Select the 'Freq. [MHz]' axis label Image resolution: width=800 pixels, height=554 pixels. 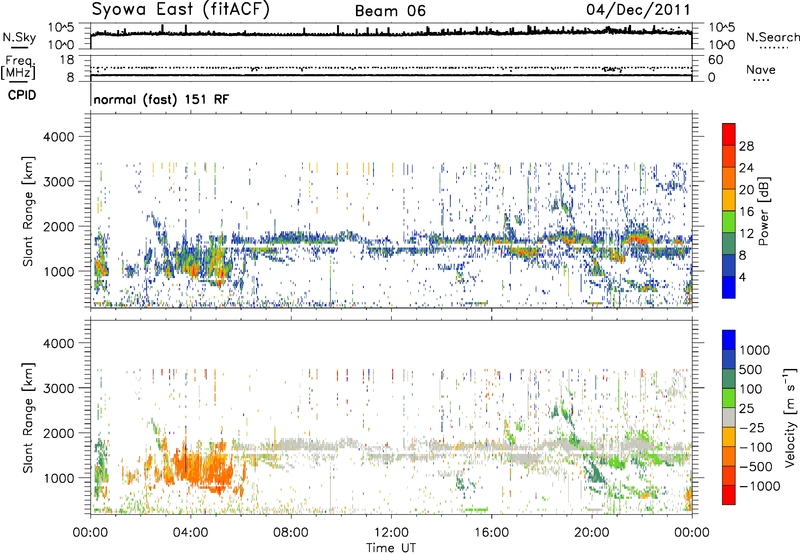click(x=18, y=67)
